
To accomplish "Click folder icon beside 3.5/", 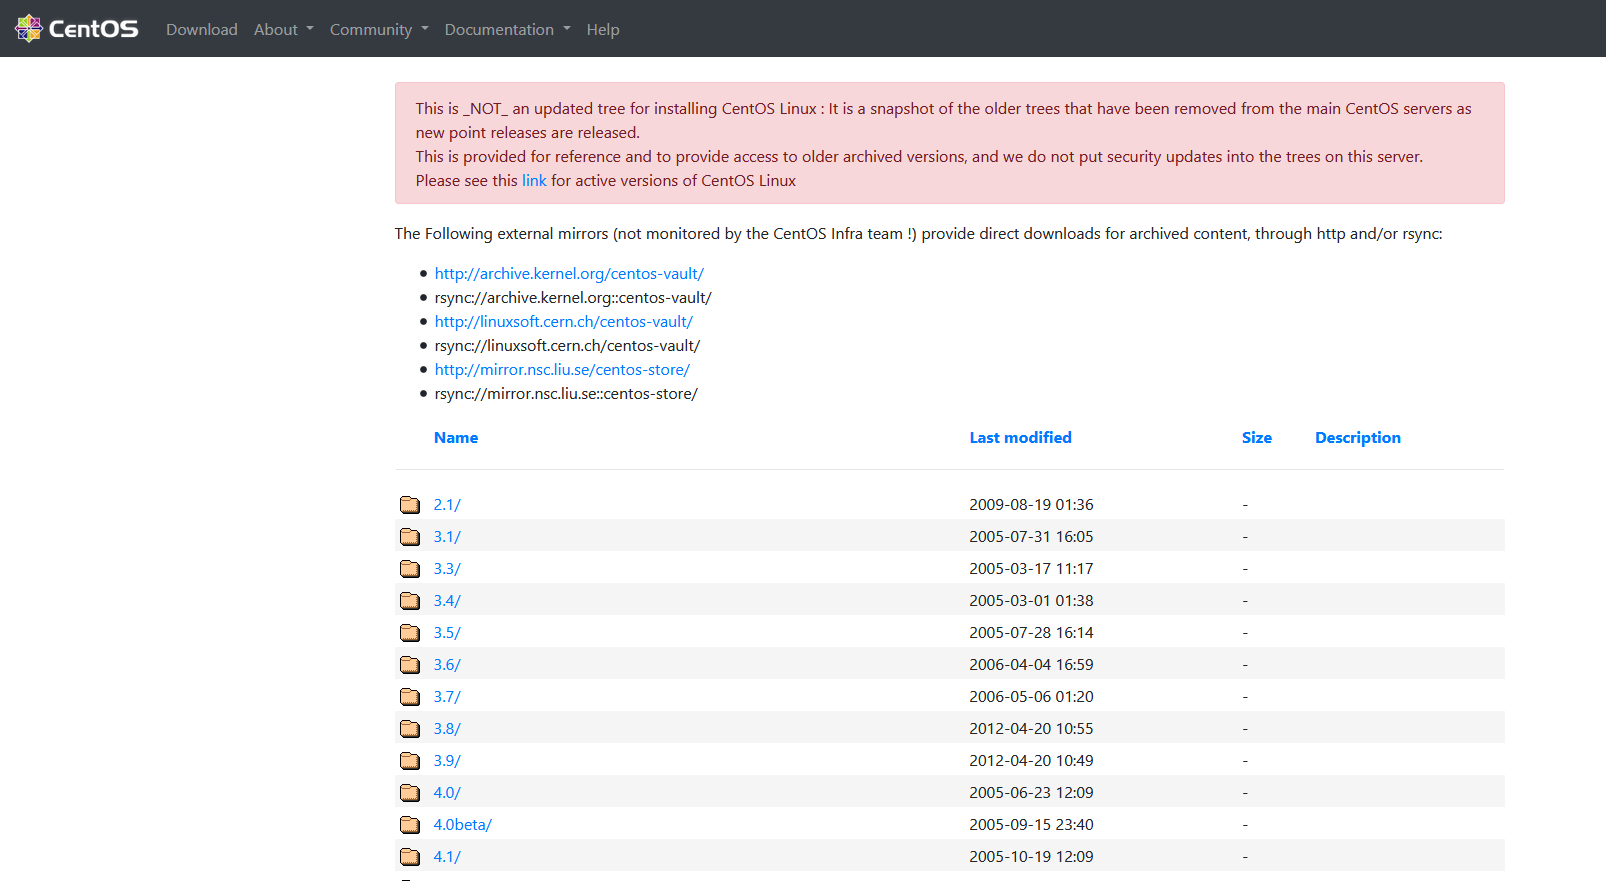I will click(x=410, y=632).
